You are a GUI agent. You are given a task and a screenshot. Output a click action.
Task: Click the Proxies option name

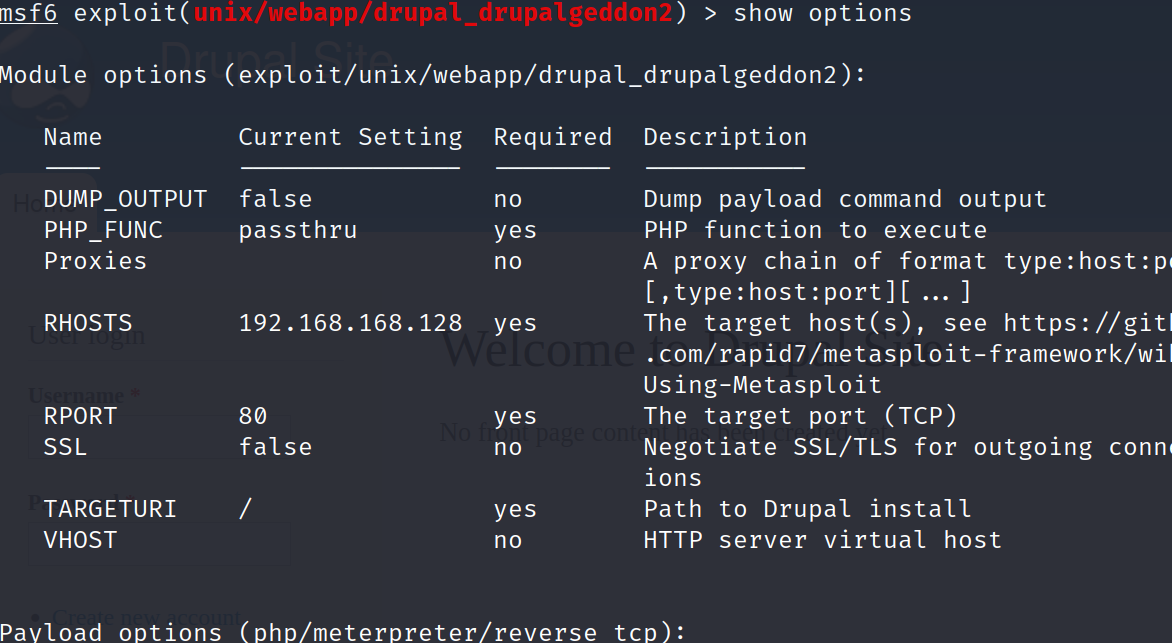tap(95, 262)
